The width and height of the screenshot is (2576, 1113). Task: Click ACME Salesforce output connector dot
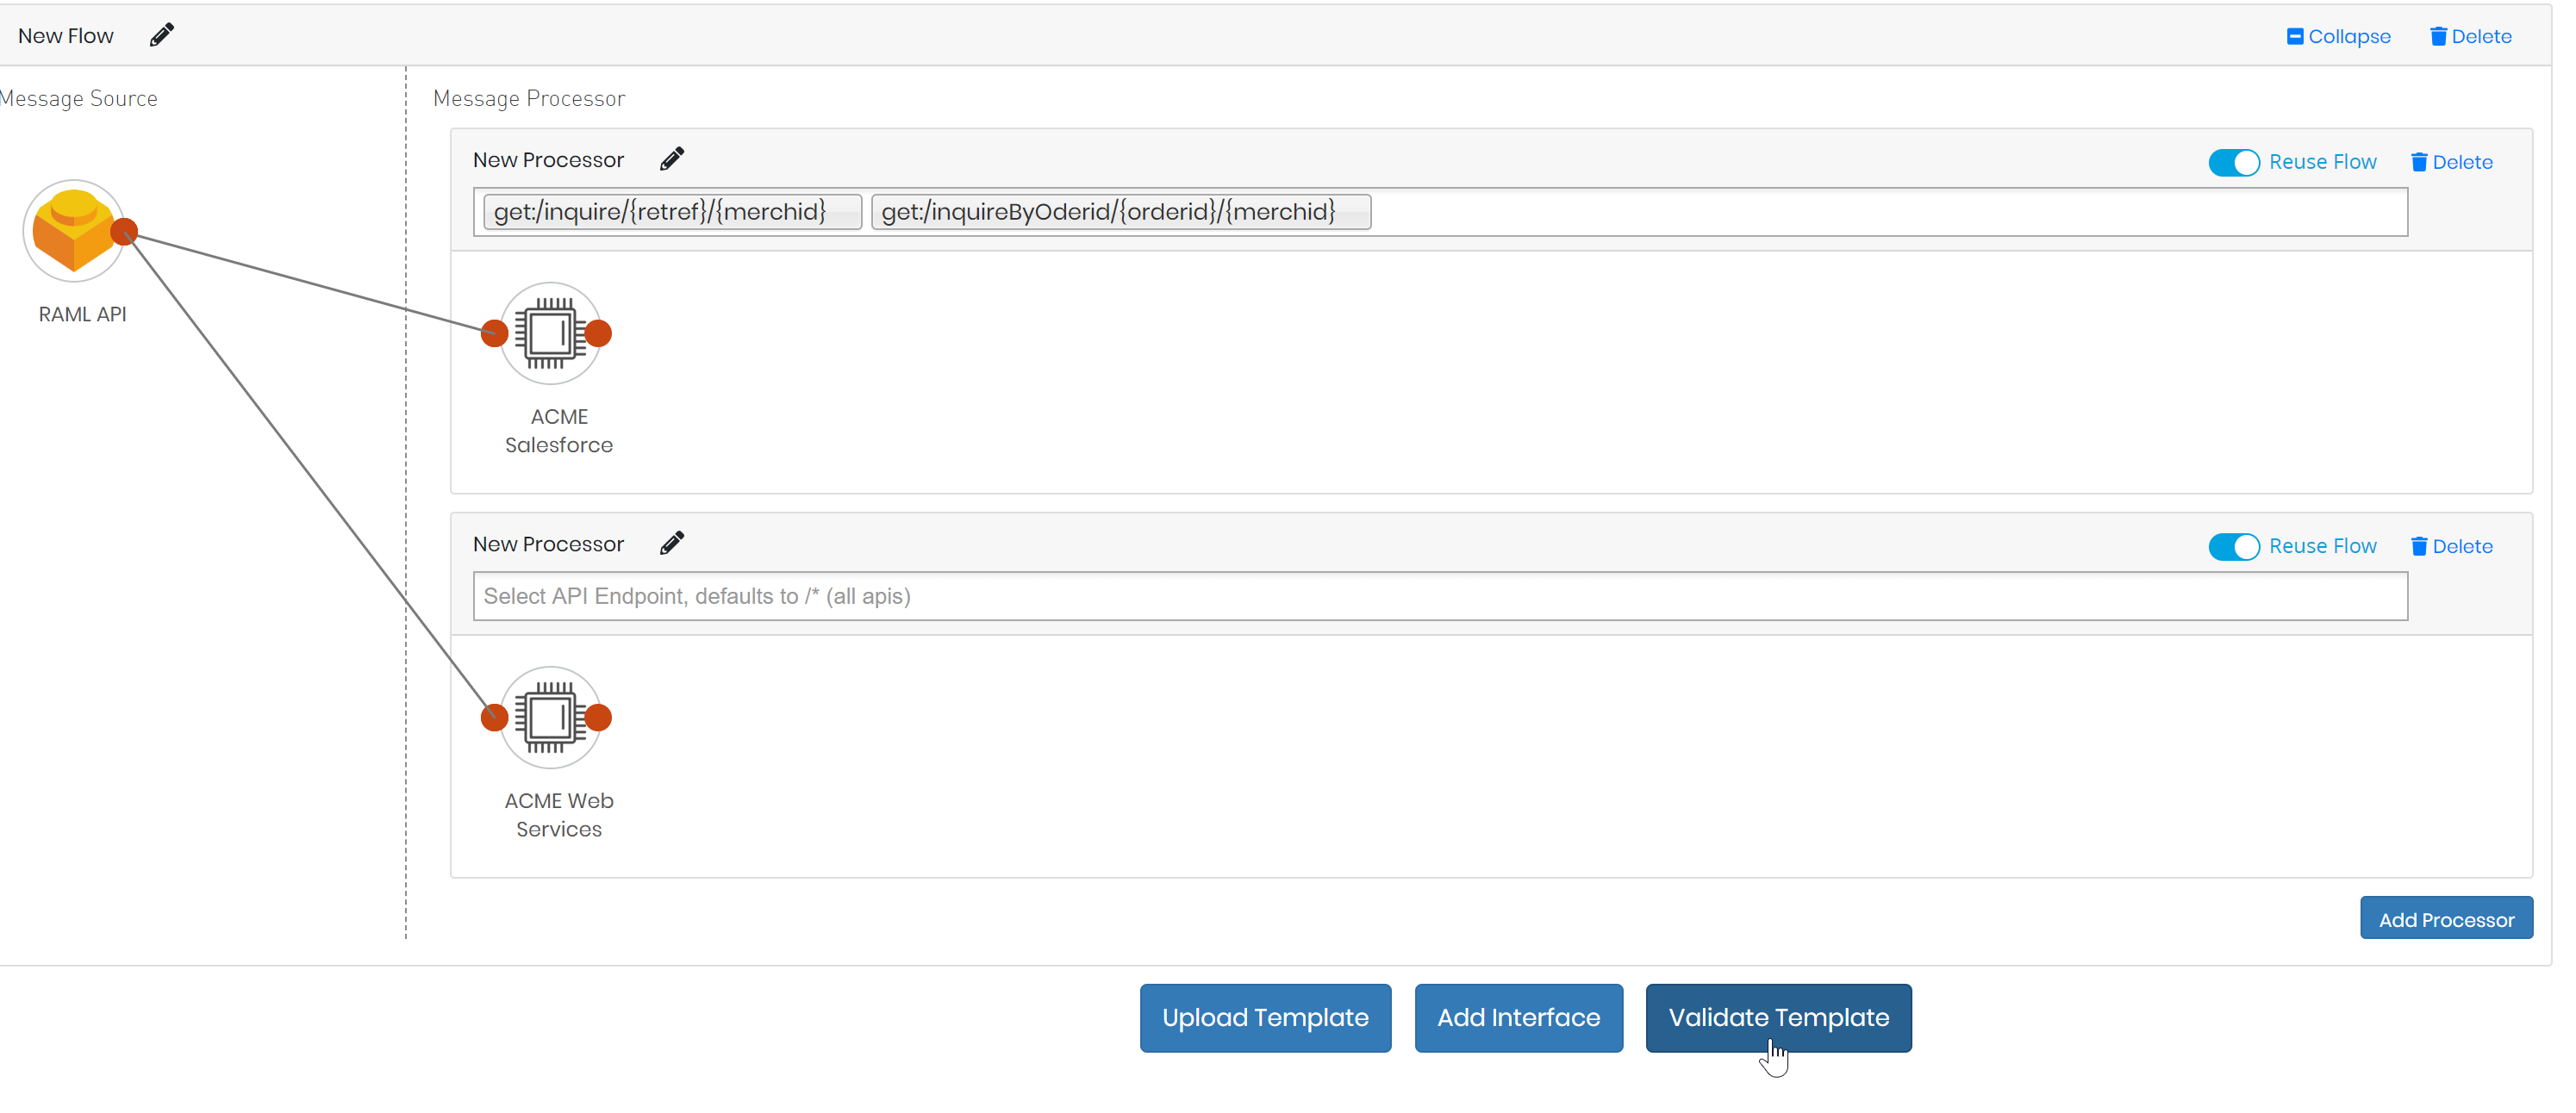point(598,333)
